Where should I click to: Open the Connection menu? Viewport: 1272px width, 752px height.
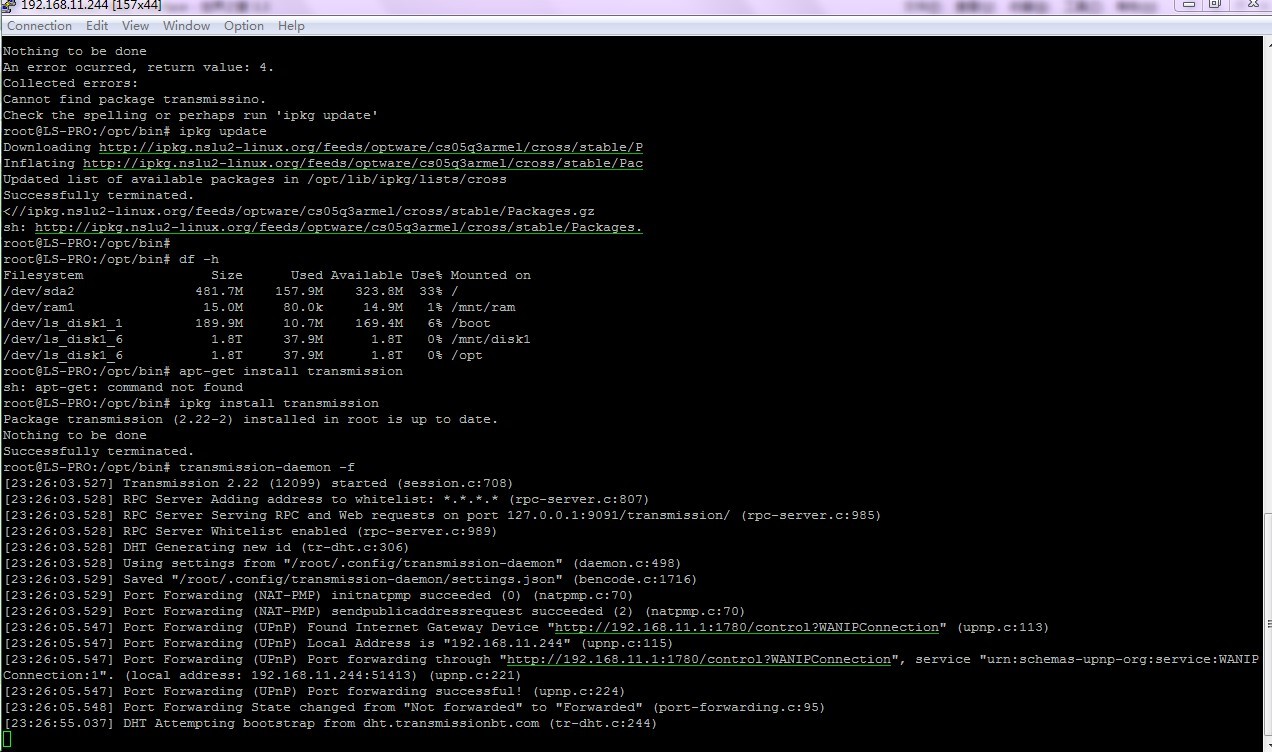(x=39, y=26)
